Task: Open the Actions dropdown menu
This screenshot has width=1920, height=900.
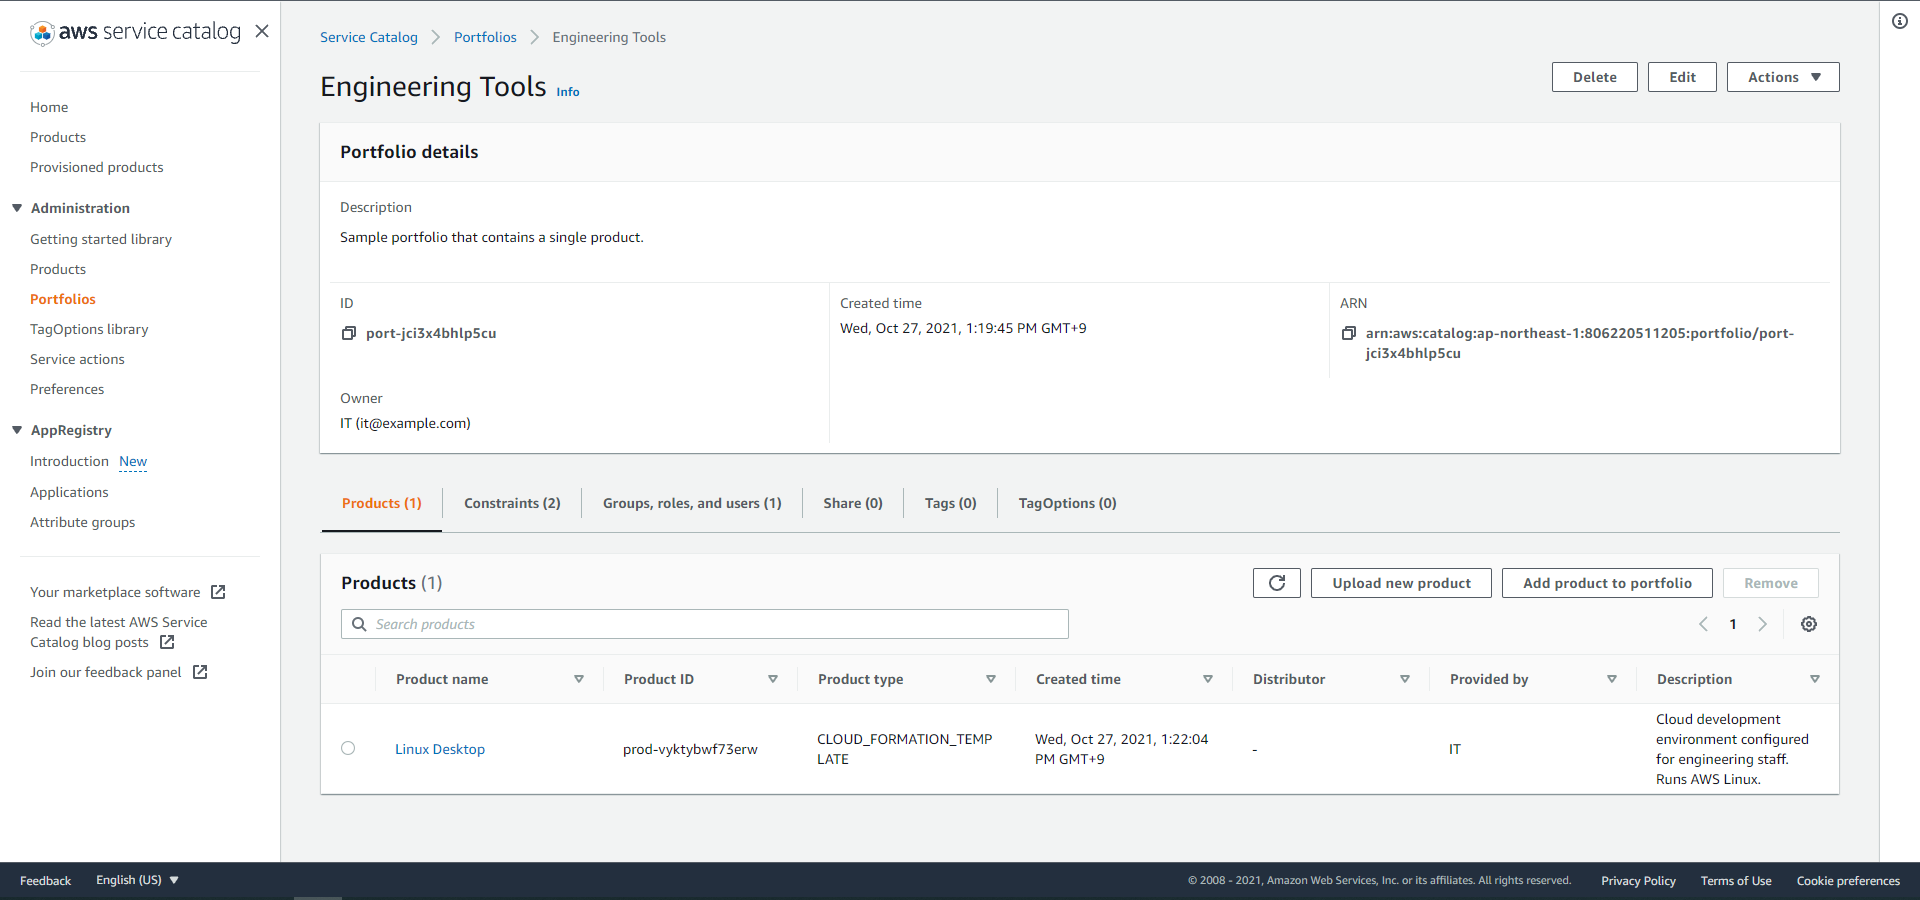Action: (x=1783, y=77)
